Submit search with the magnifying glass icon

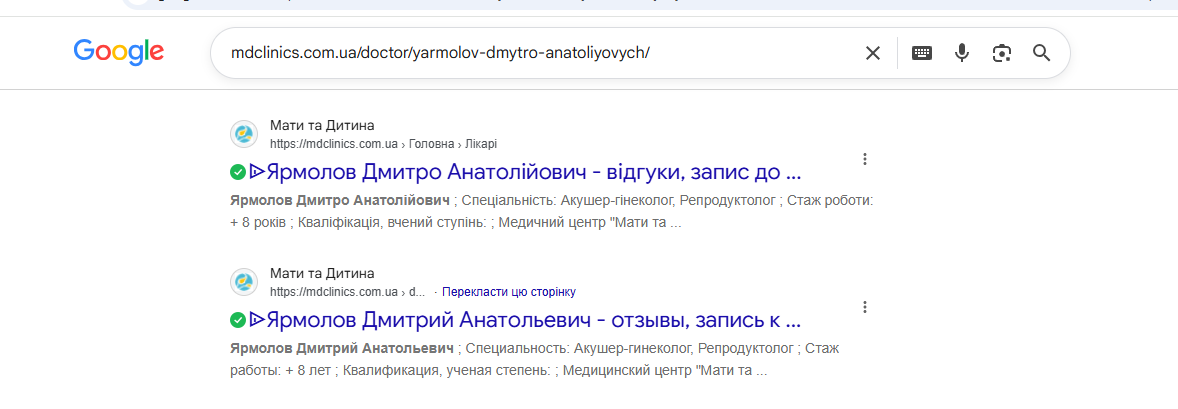[x=1041, y=53]
